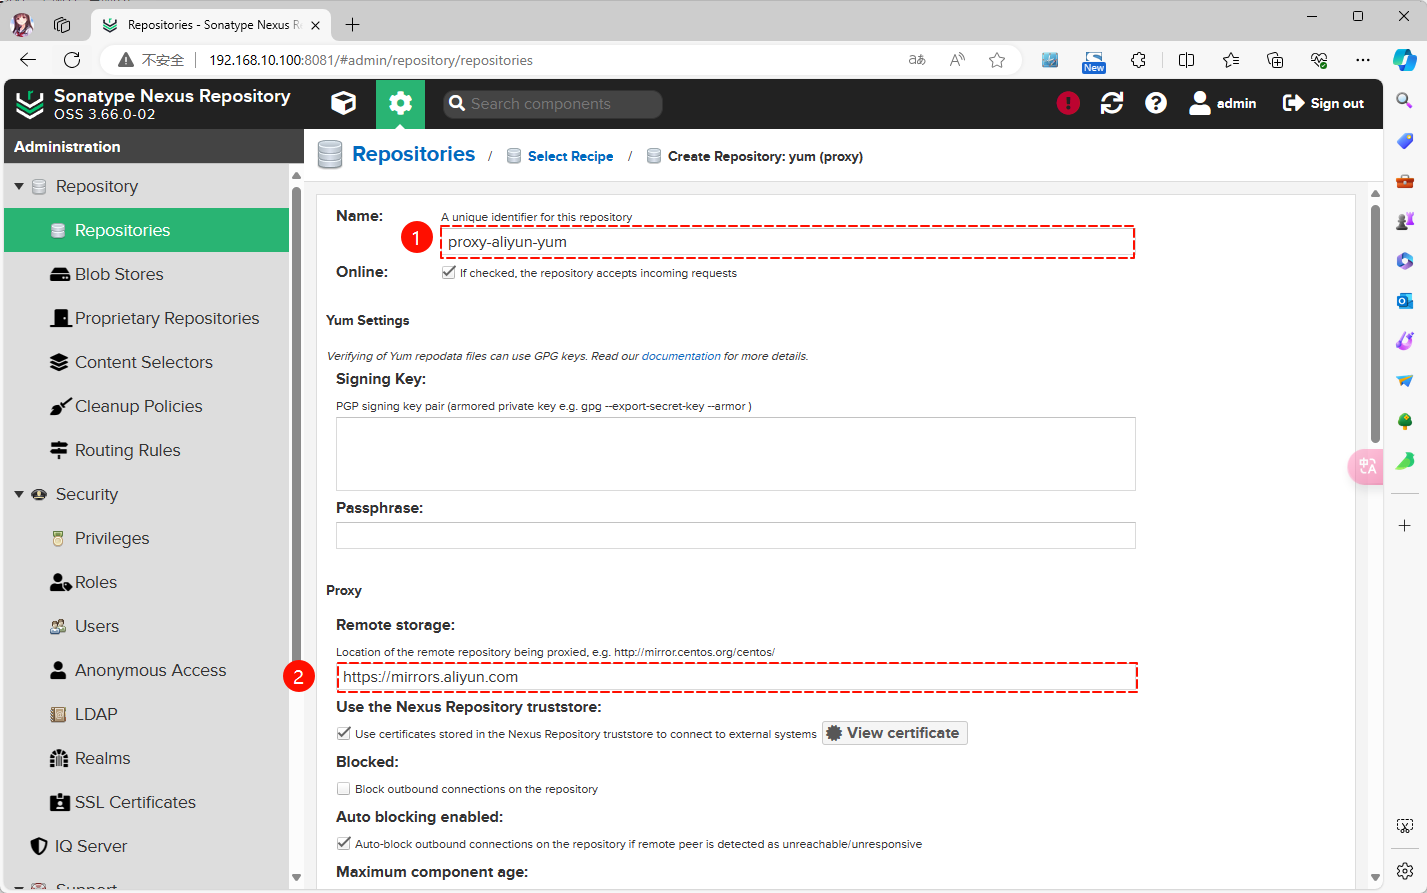1427x893 pixels.
Task: Click the browser favorites star icon
Action: click(997, 60)
